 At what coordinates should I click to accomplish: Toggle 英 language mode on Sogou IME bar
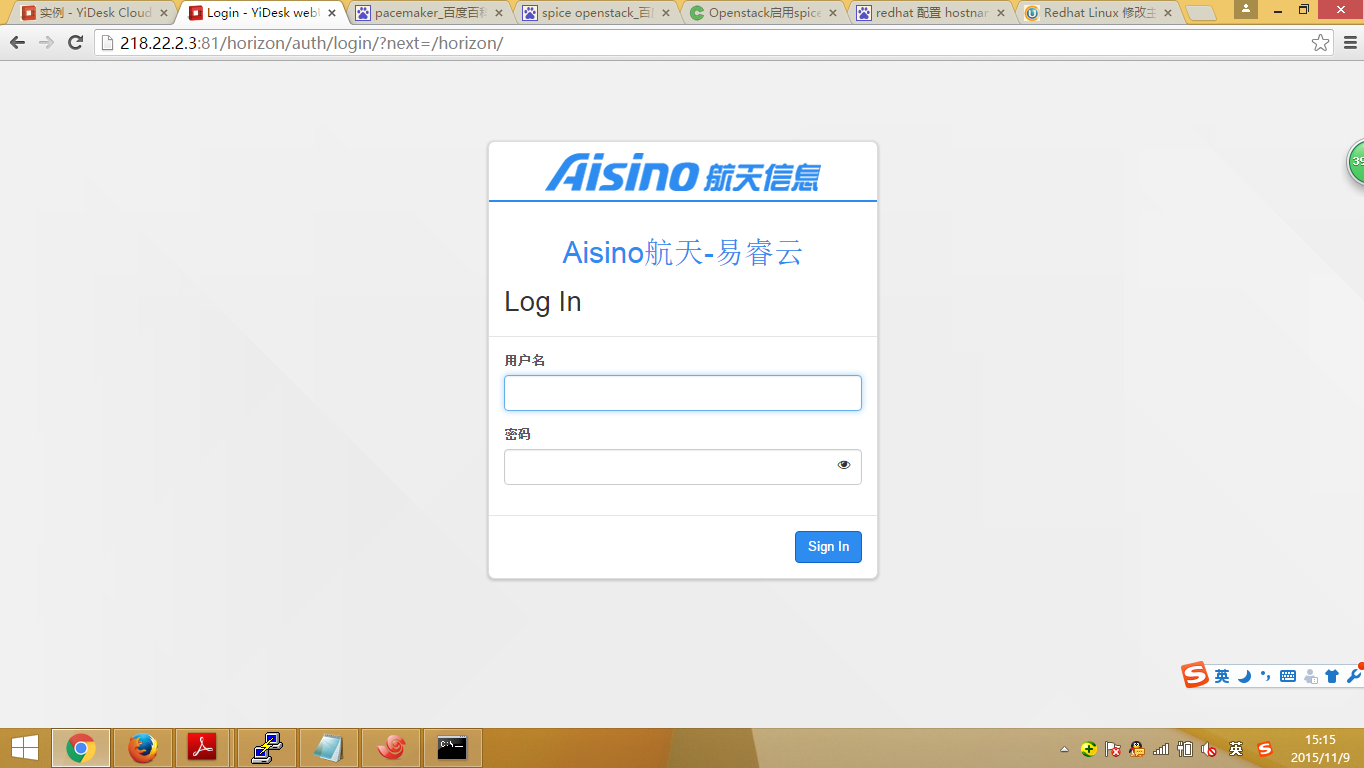pos(1222,676)
